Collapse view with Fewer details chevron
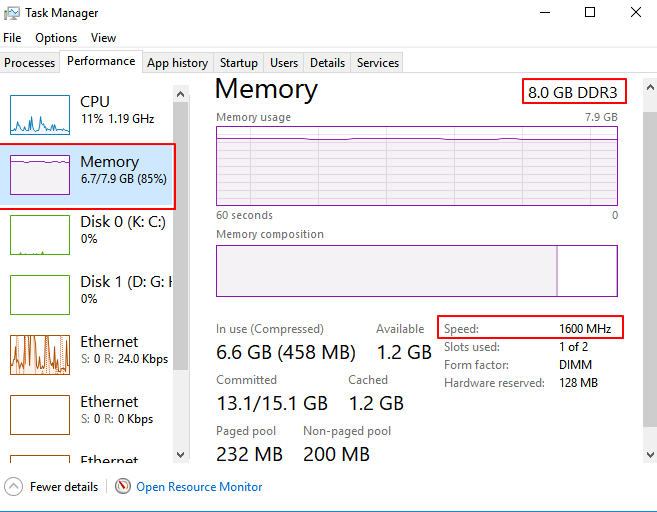 tap(13, 487)
